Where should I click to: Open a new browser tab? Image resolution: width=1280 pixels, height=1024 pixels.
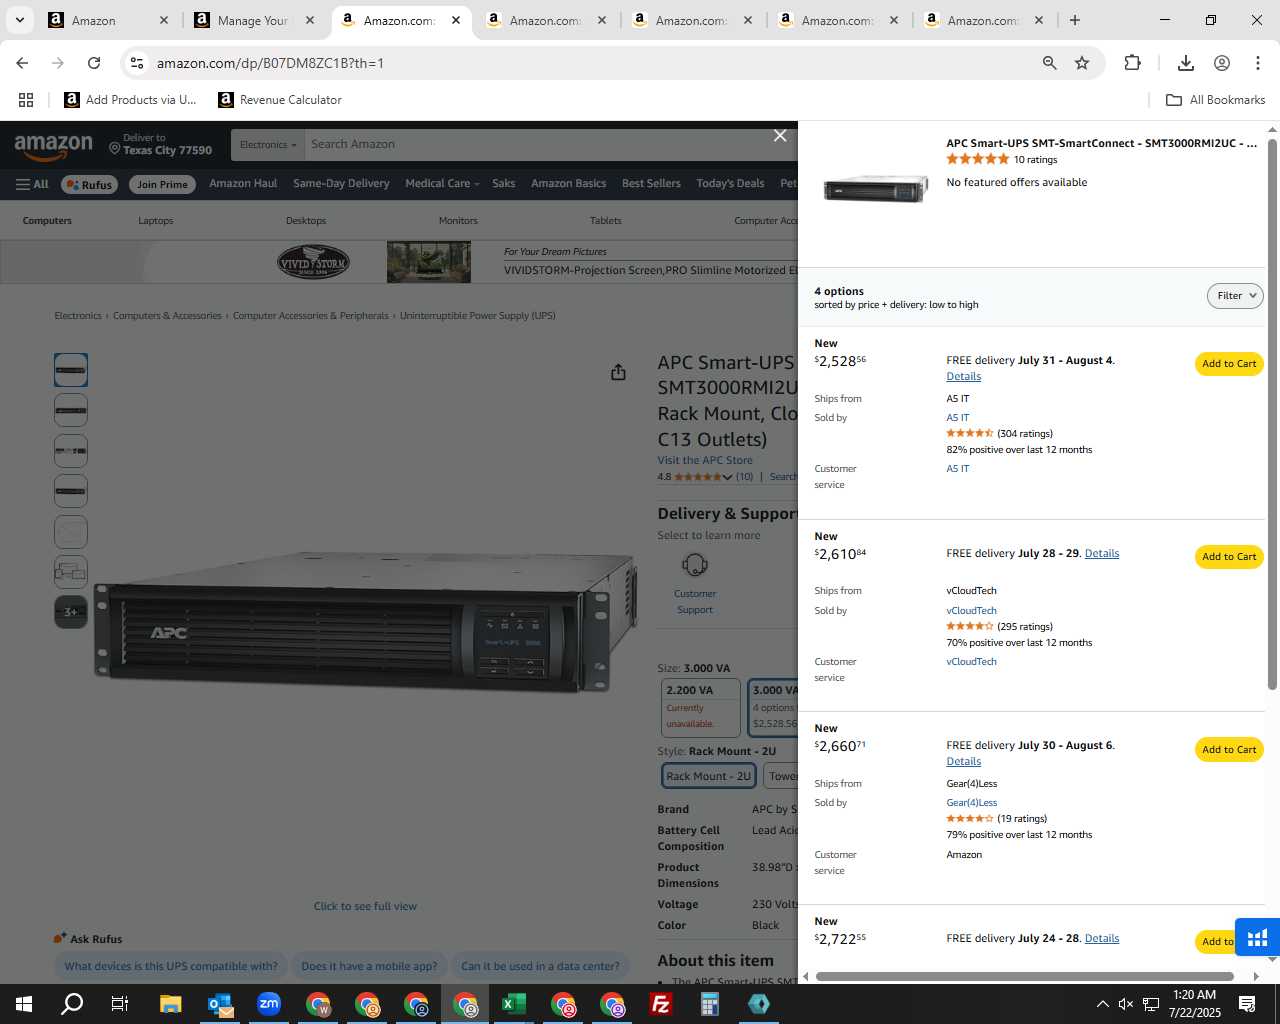[1075, 20]
